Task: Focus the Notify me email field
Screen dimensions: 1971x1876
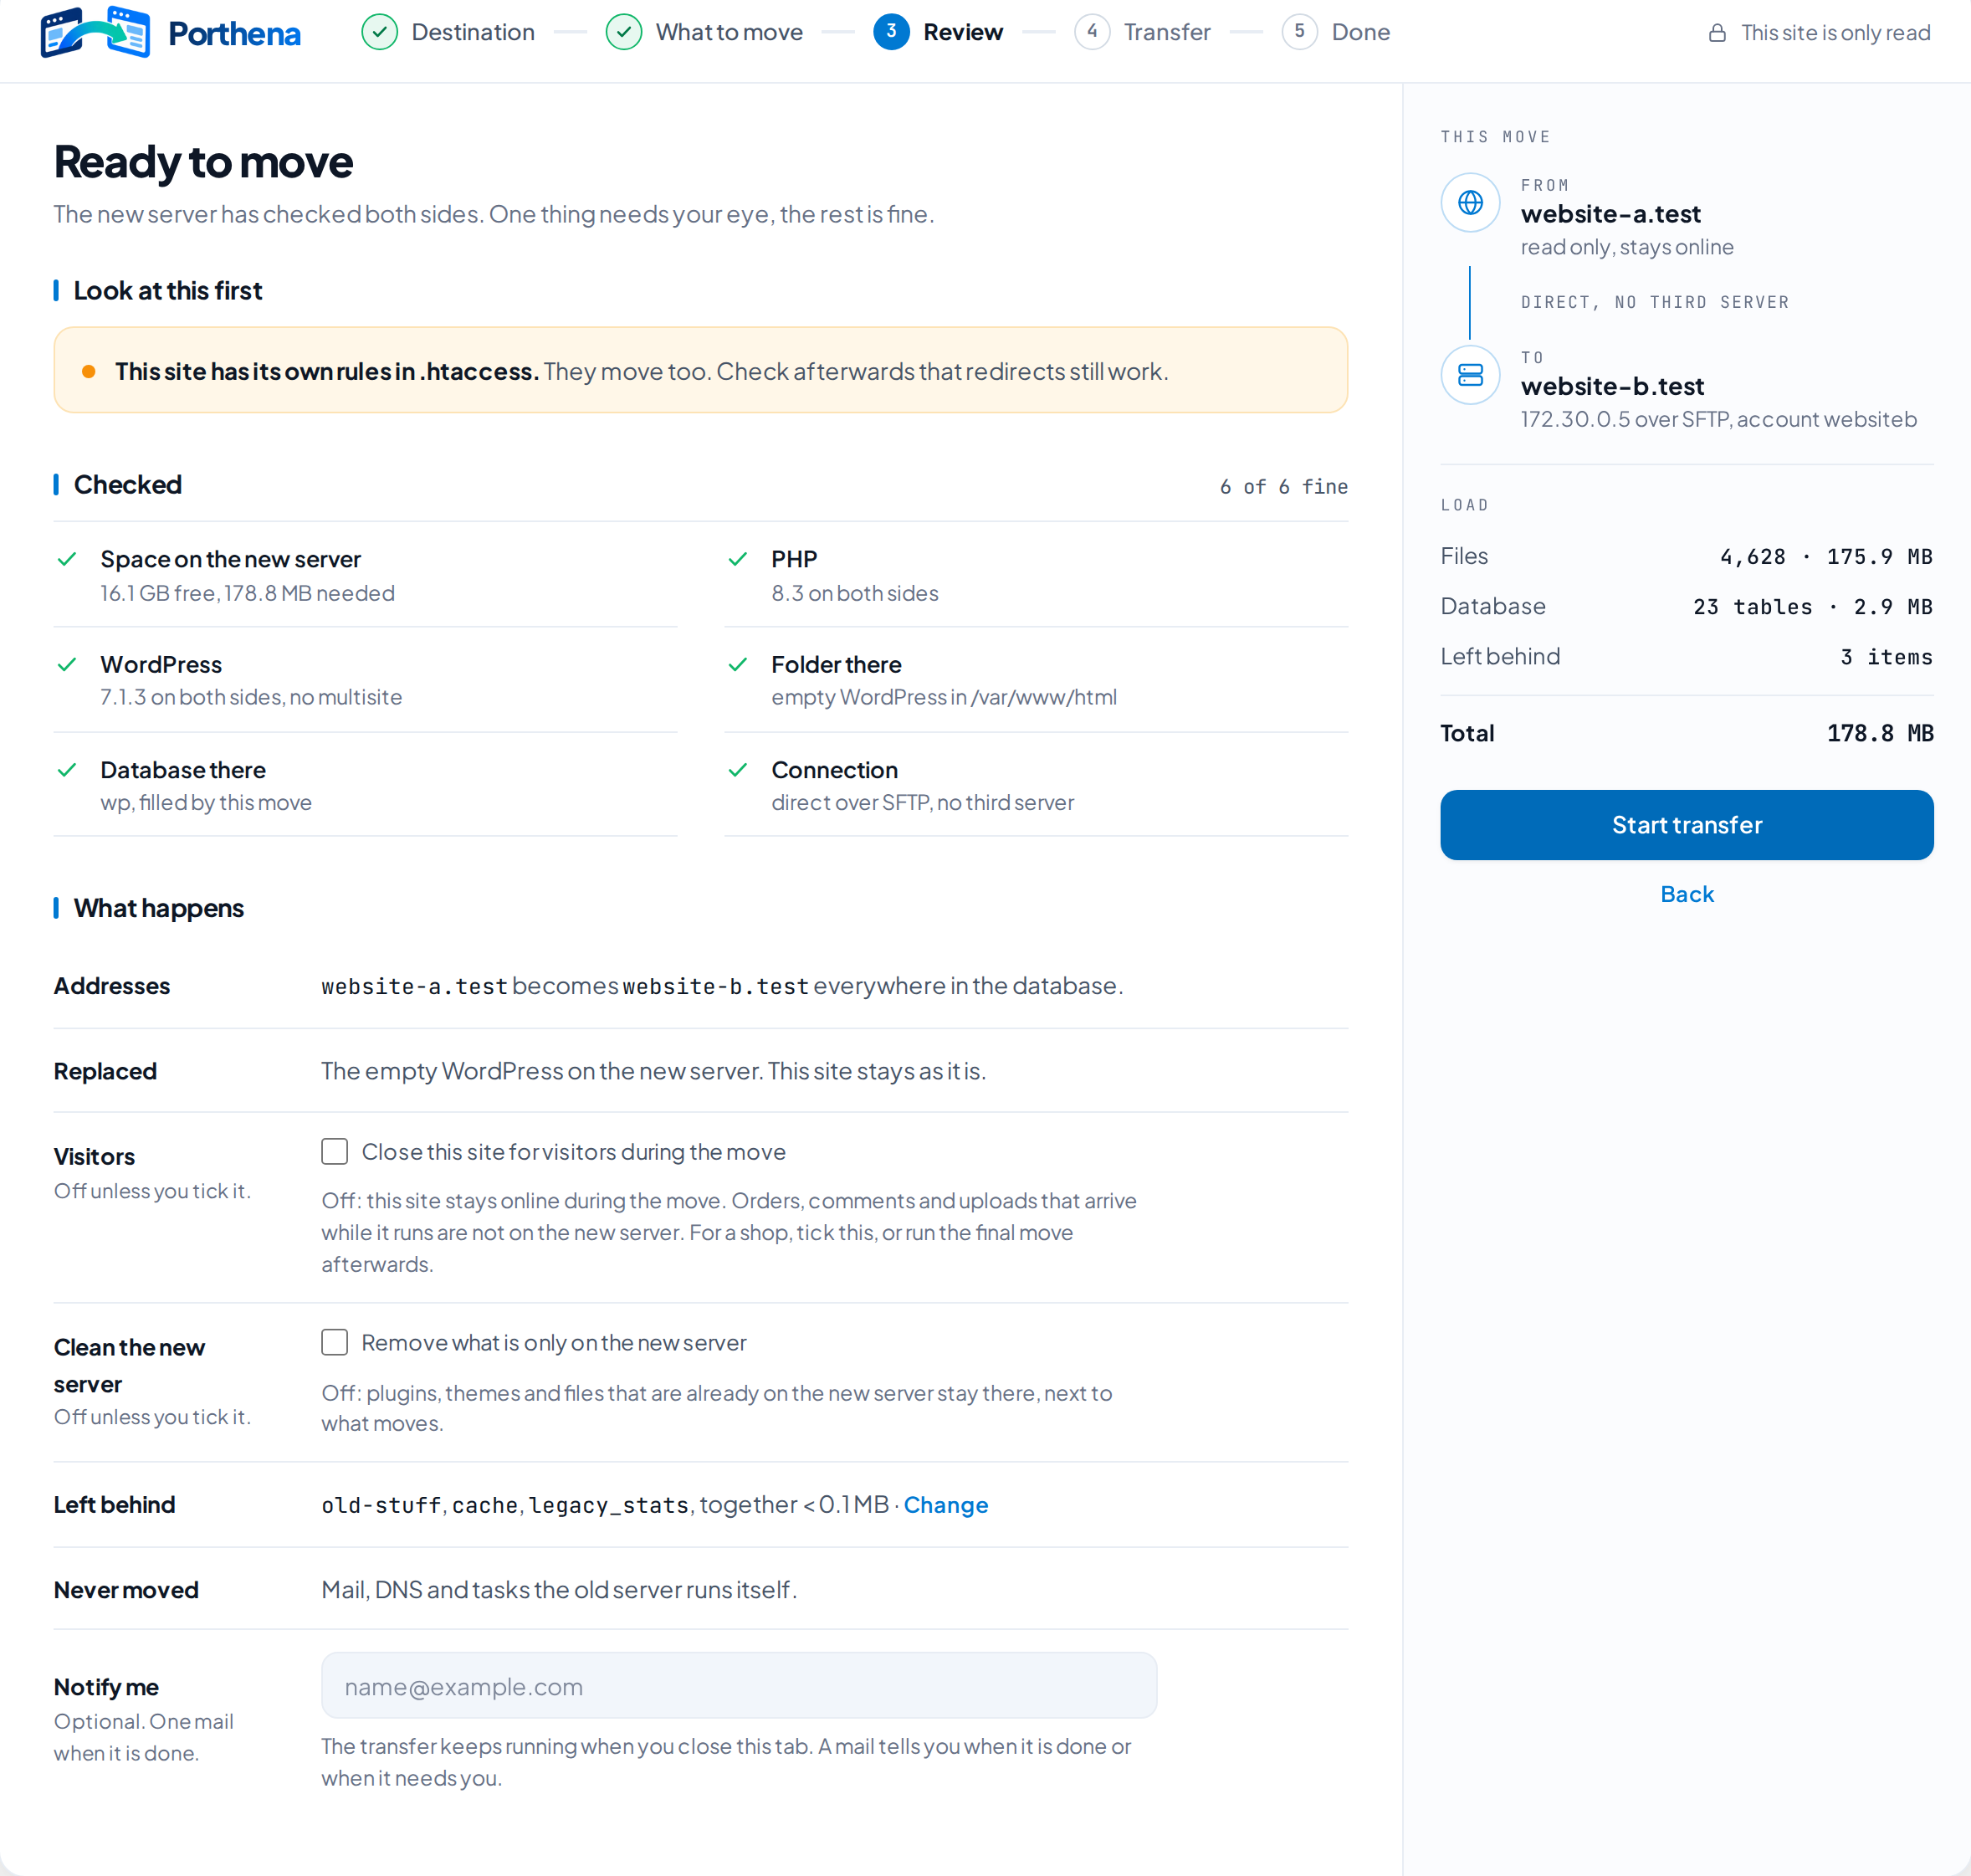Action: [739, 1686]
